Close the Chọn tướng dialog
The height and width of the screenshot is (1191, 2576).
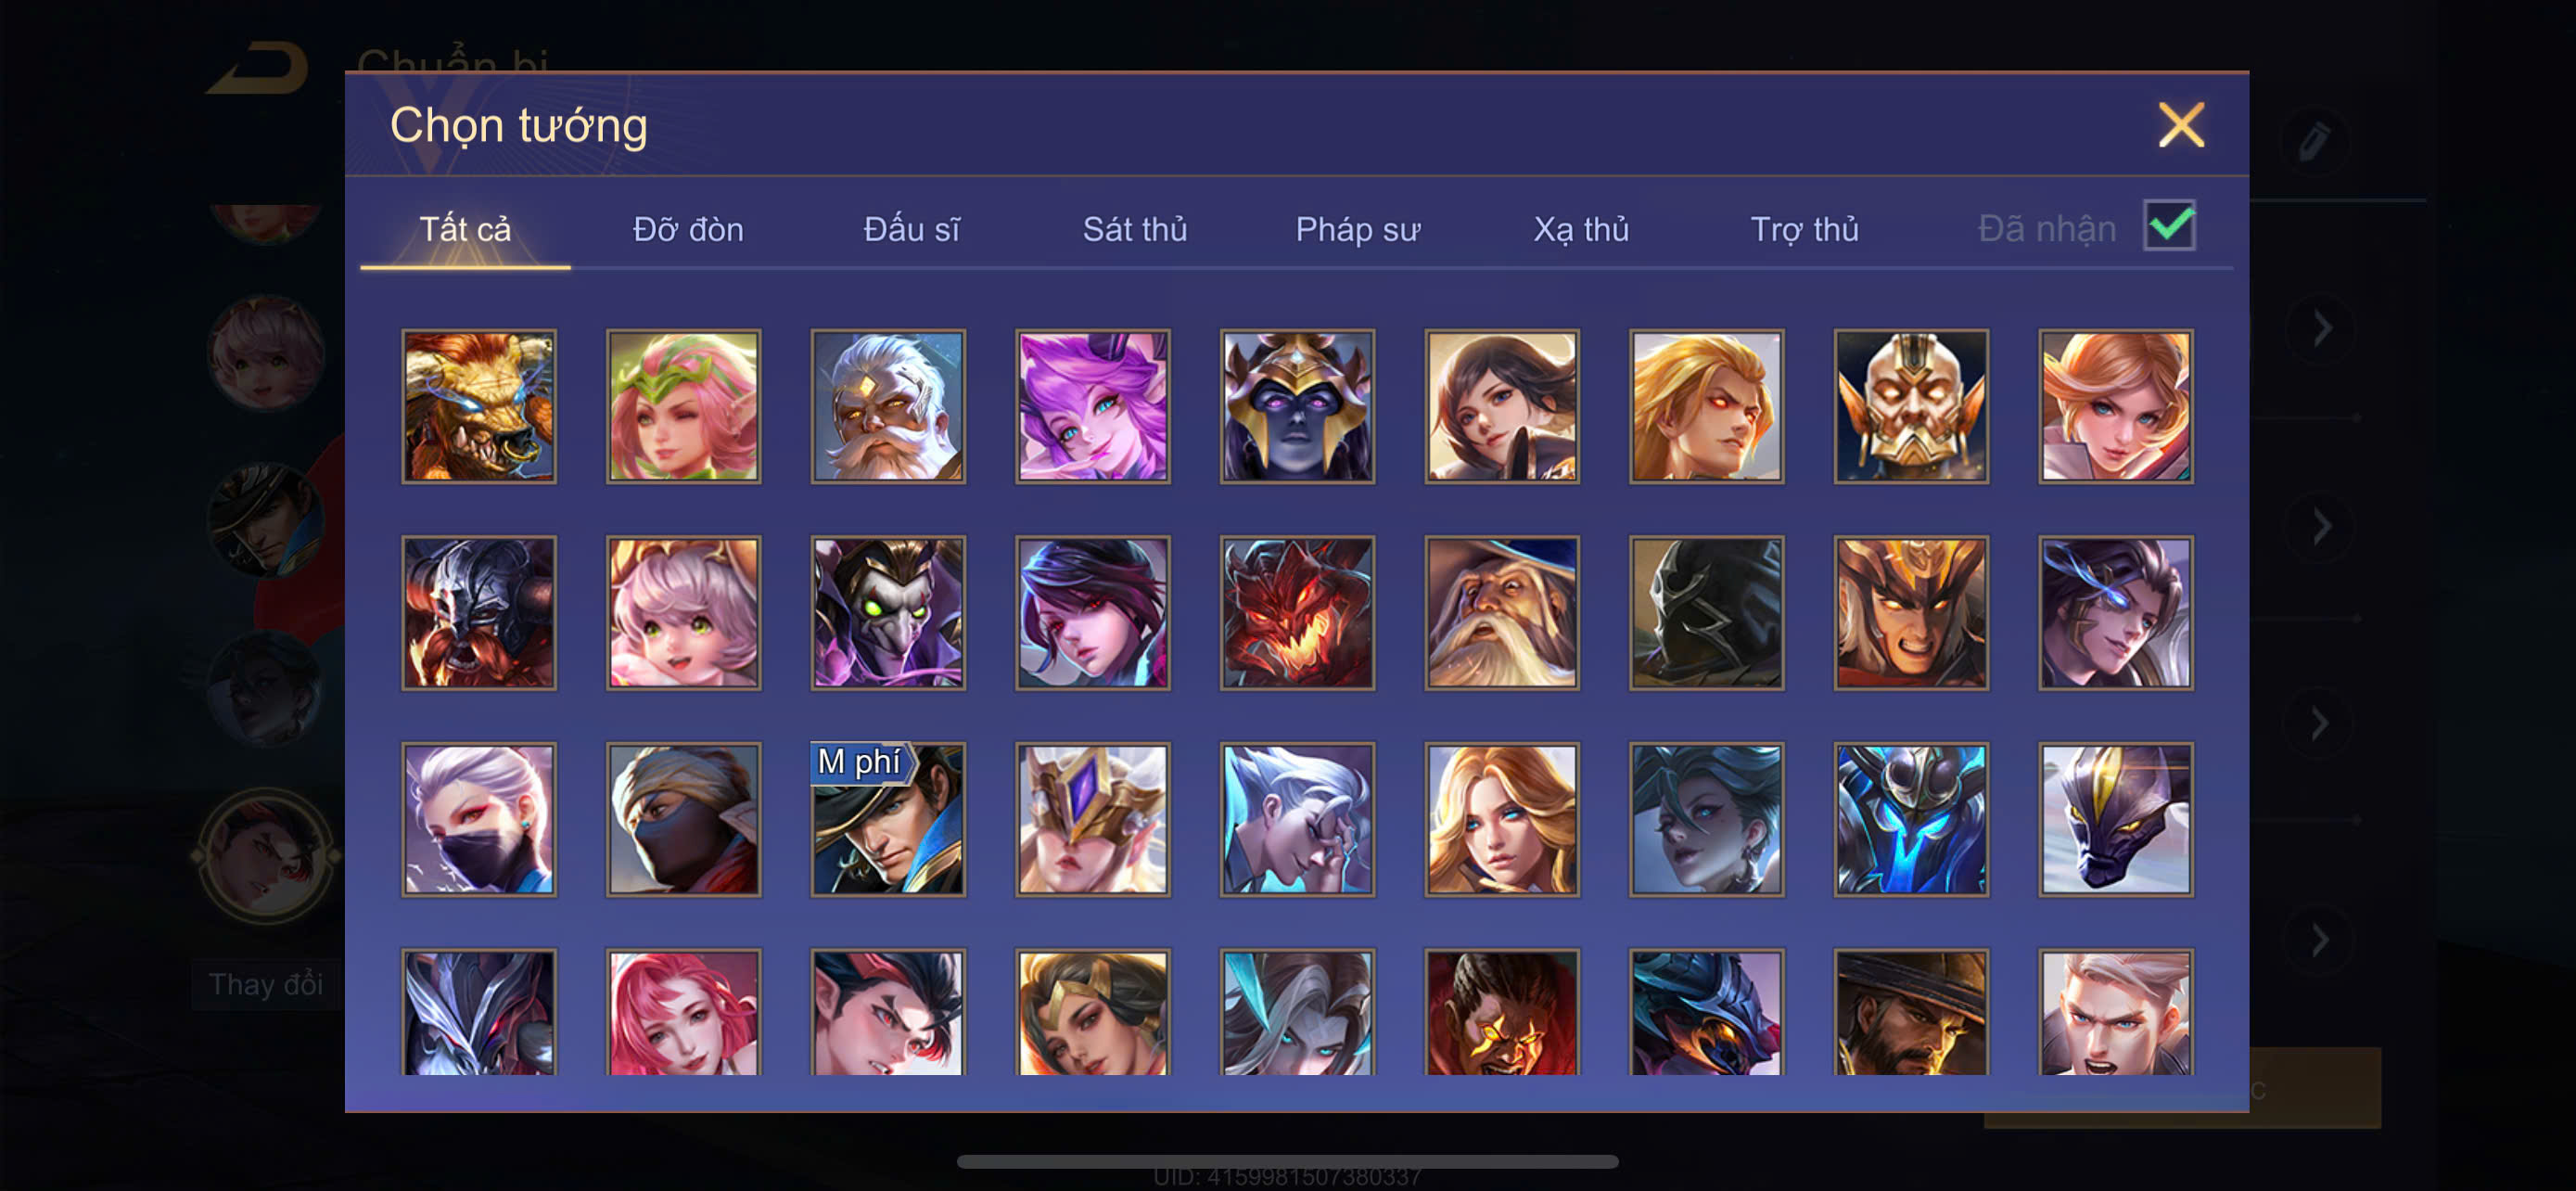[x=2181, y=125]
